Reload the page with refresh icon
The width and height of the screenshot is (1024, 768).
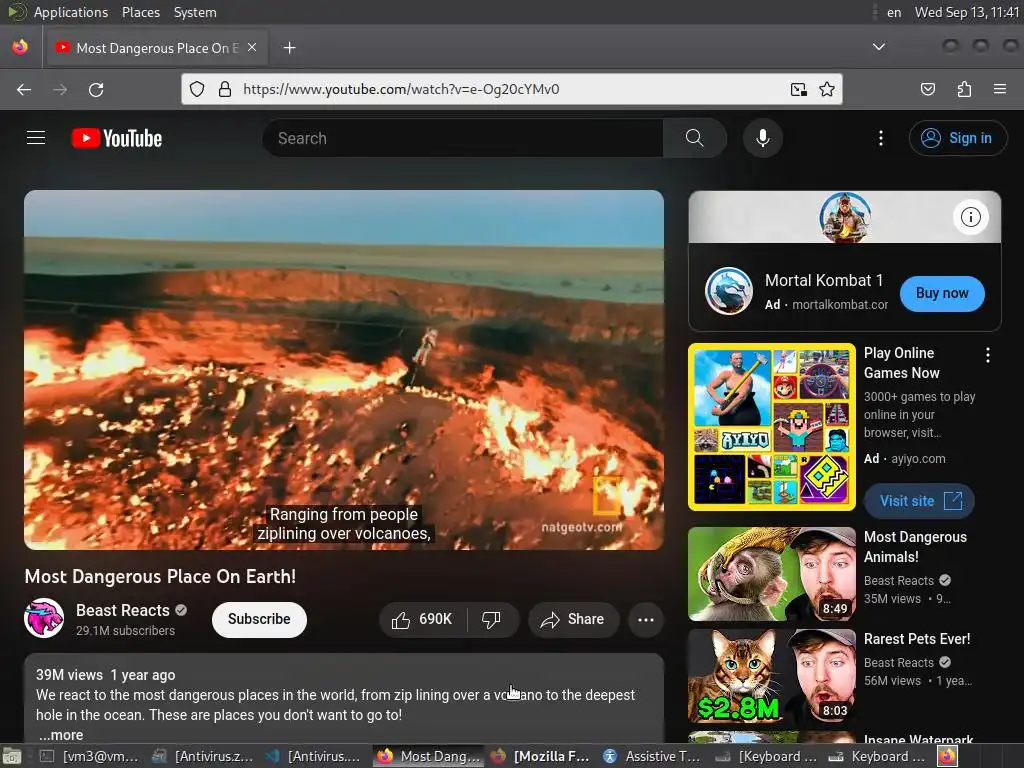[x=96, y=89]
